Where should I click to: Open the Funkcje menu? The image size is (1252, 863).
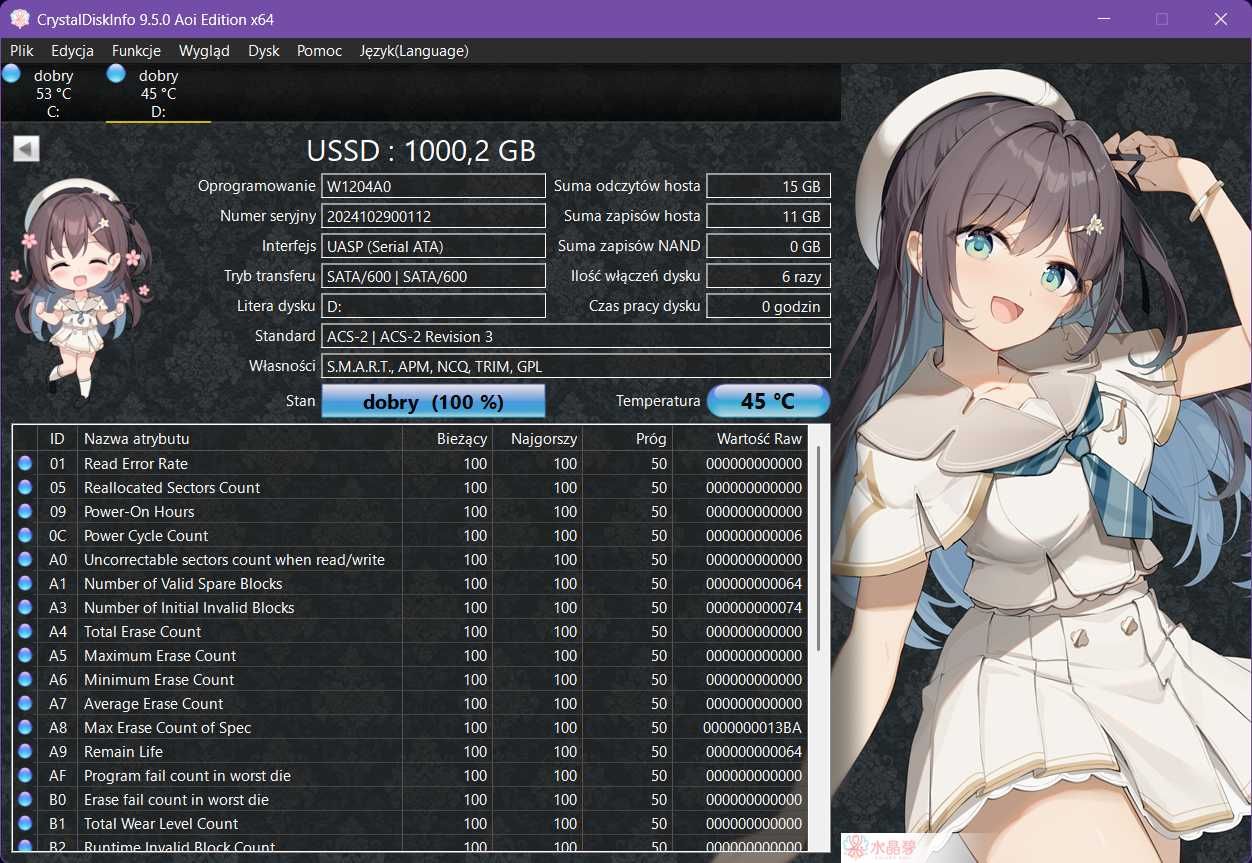136,50
